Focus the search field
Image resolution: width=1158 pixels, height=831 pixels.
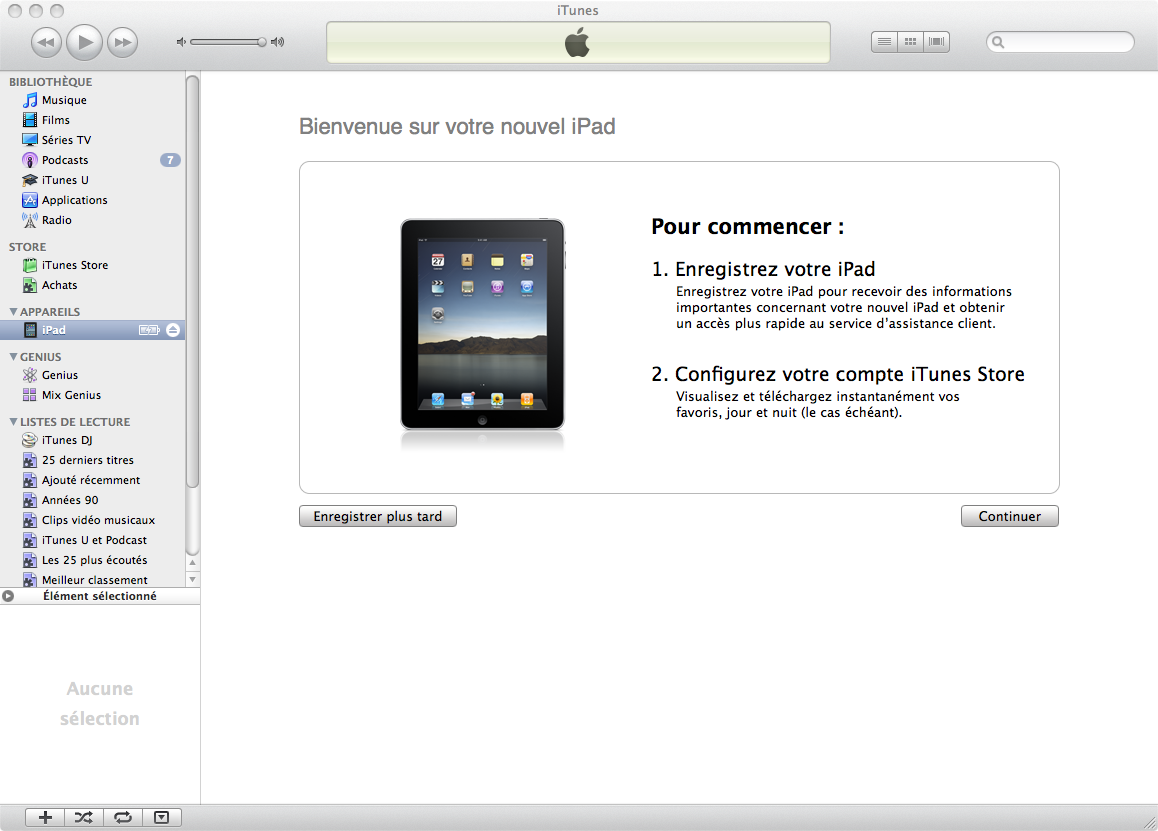pos(1060,42)
